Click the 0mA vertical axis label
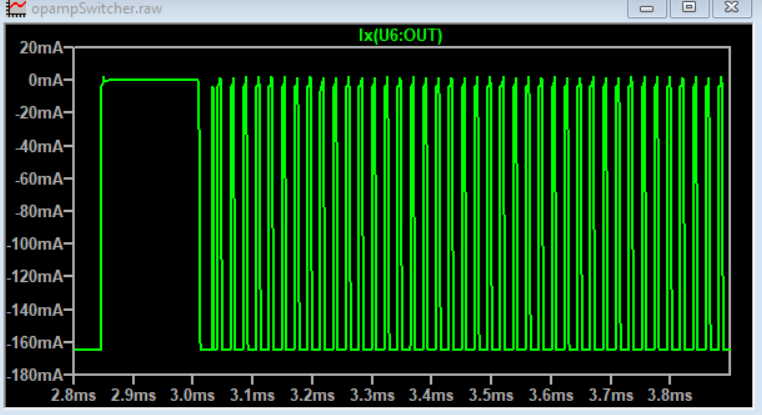 point(46,80)
